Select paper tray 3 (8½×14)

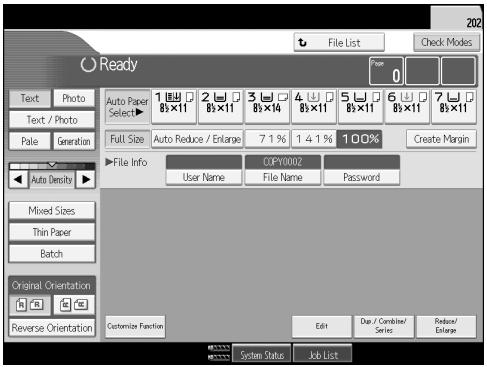click(x=267, y=106)
